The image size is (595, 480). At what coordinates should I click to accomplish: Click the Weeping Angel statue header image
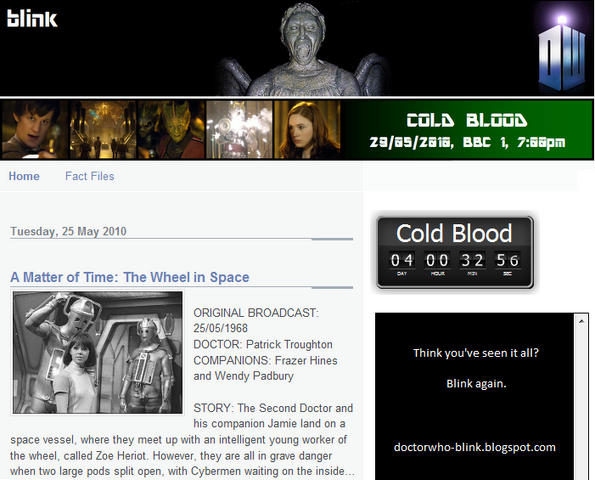pos(304,49)
